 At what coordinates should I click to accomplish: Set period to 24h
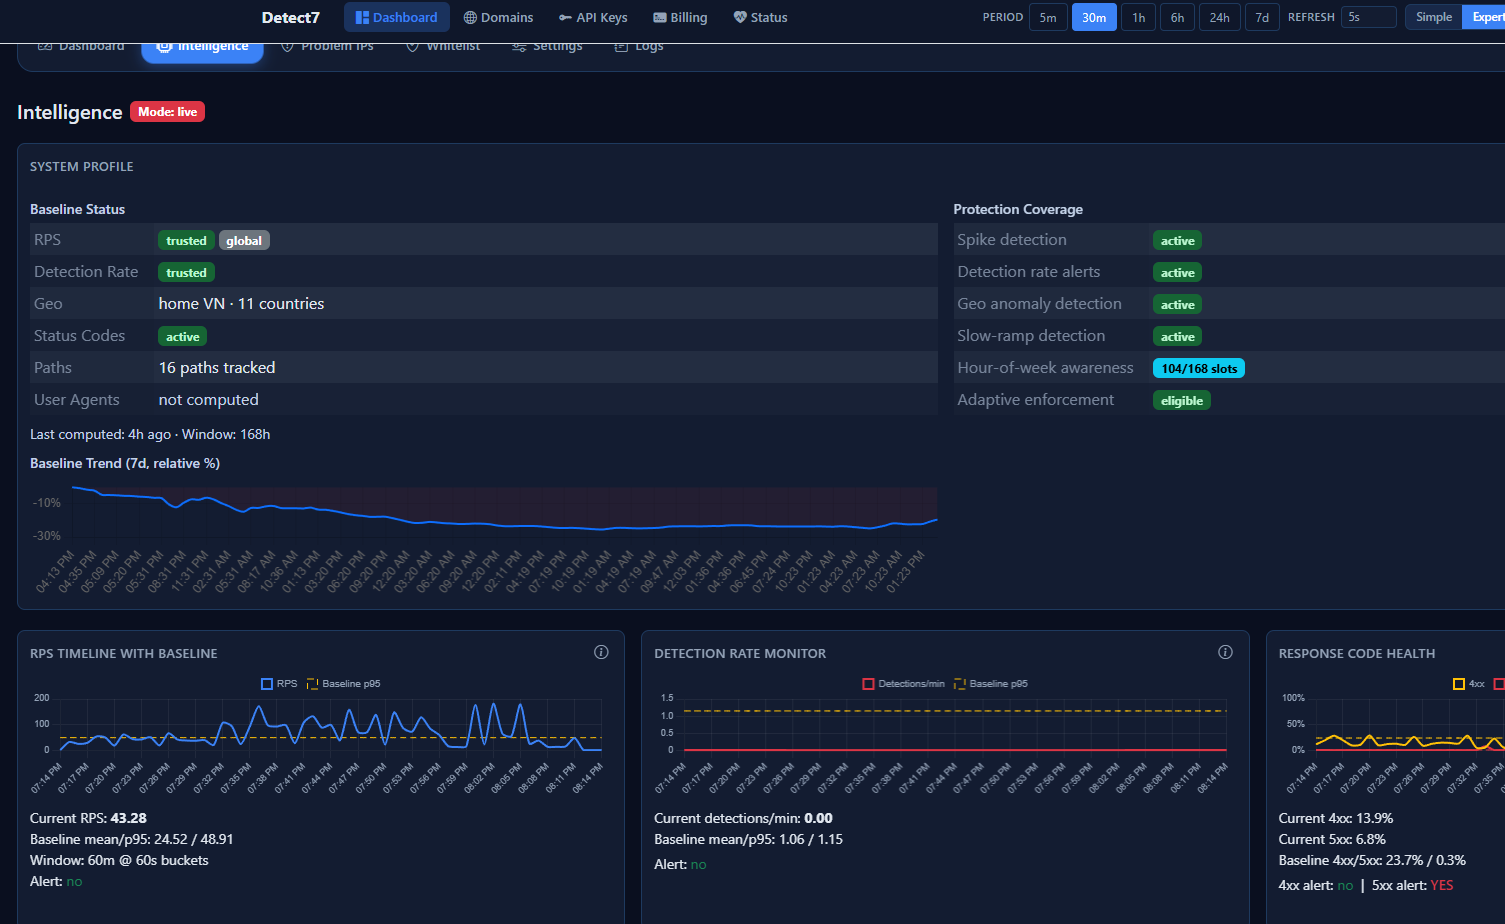click(x=1219, y=17)
